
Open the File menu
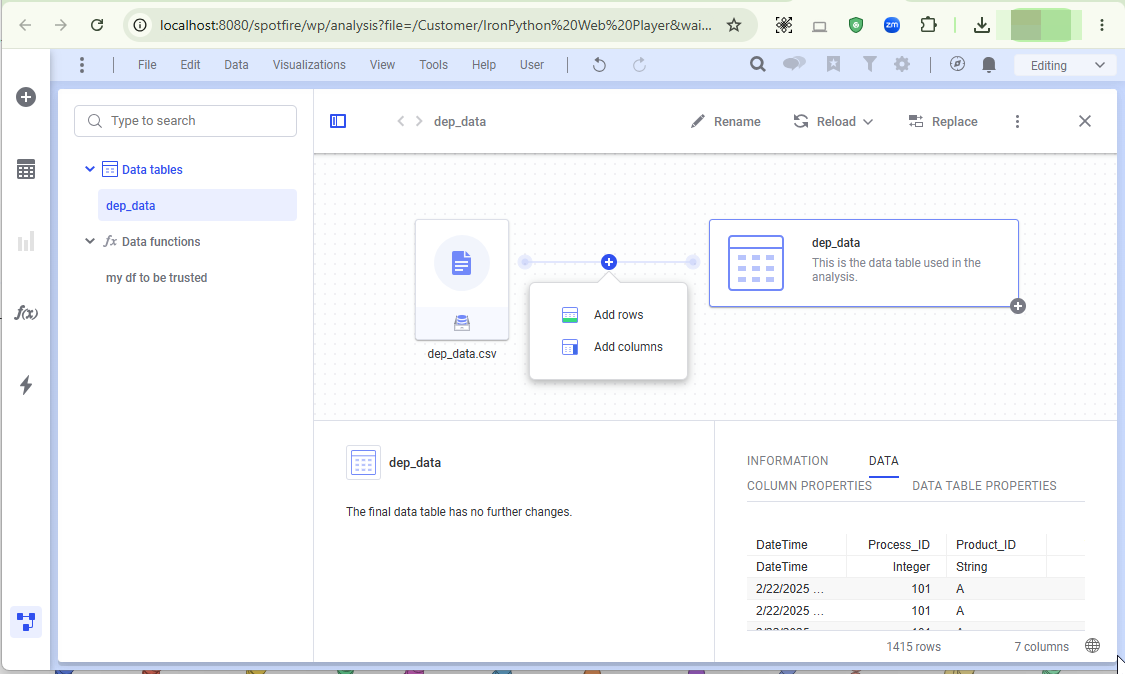(x=147, y=65)
